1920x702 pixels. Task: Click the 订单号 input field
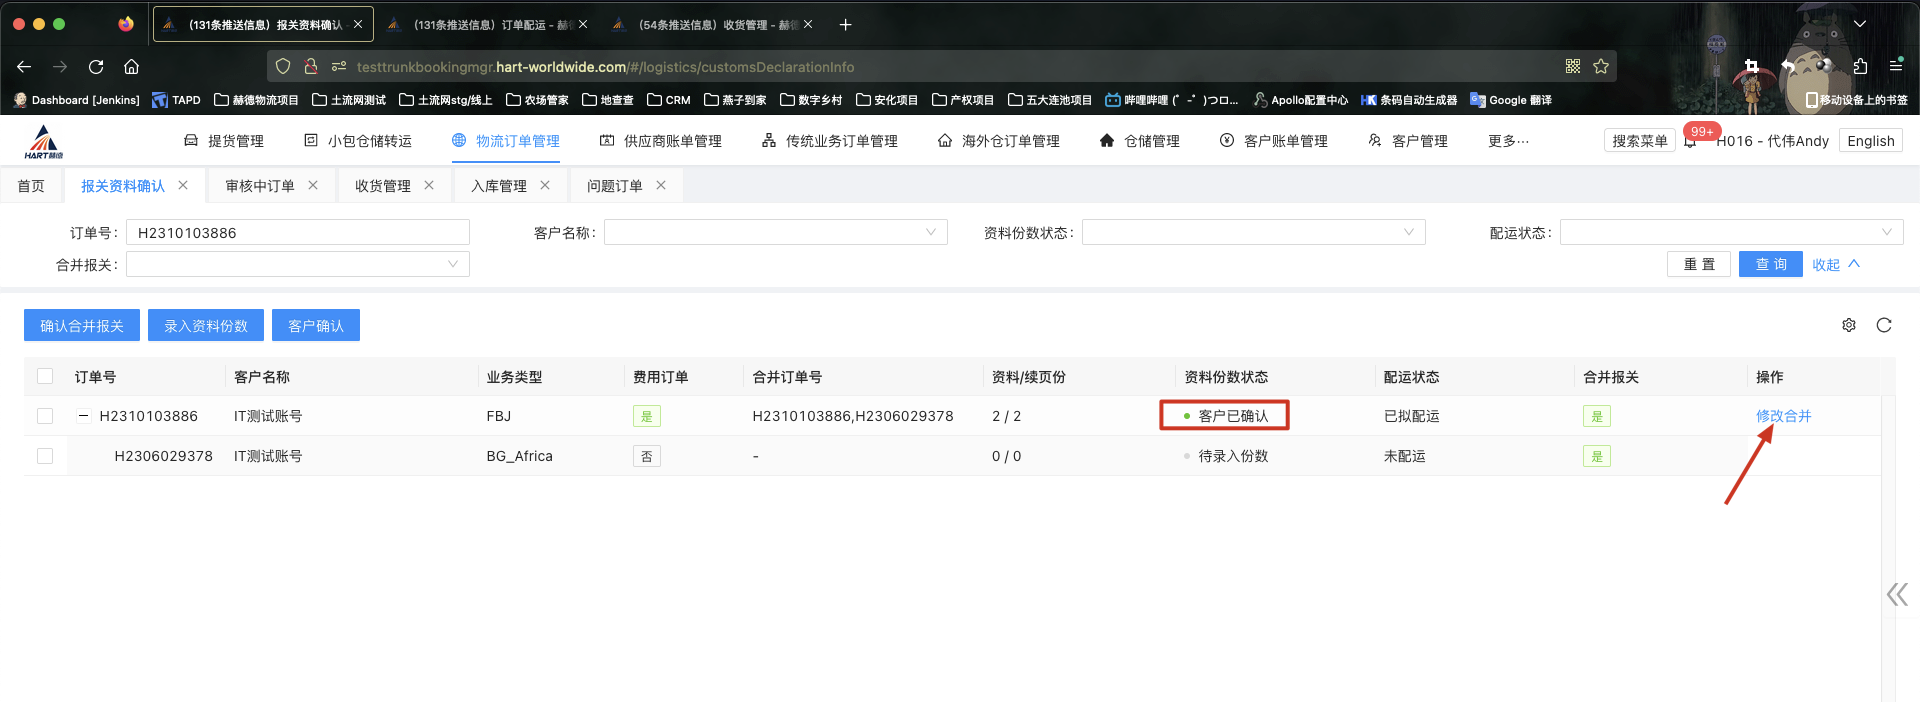click(x=298, y=233)
